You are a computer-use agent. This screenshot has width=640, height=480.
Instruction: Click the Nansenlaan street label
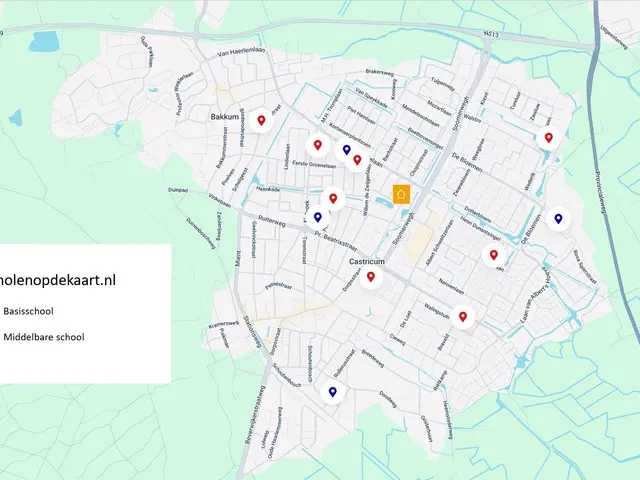451,286
